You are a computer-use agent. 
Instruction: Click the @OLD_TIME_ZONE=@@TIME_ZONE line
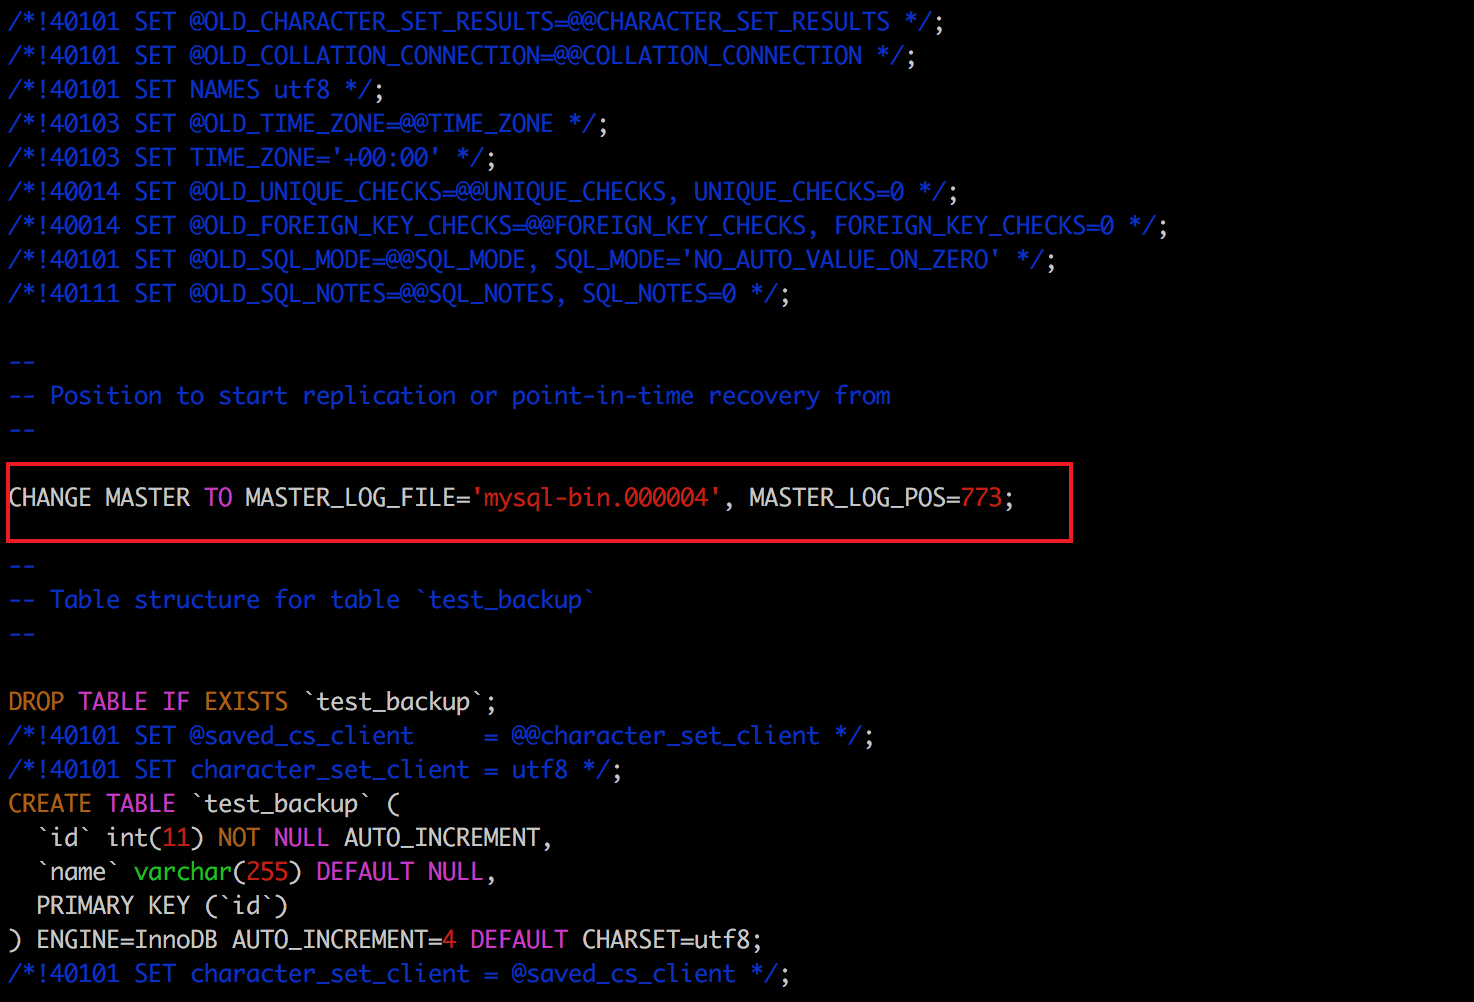pos(308,124)
